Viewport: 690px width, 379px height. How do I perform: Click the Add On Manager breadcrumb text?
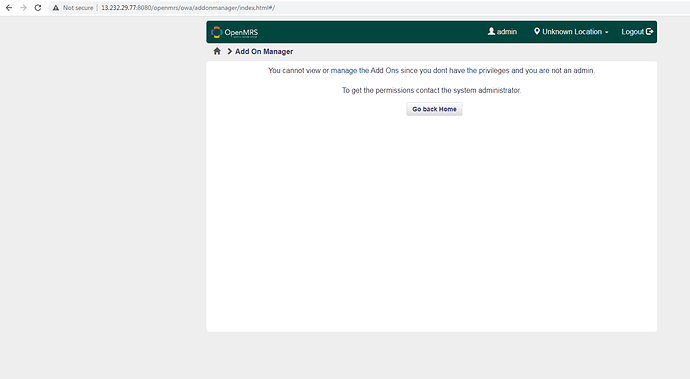click(264, 52)
